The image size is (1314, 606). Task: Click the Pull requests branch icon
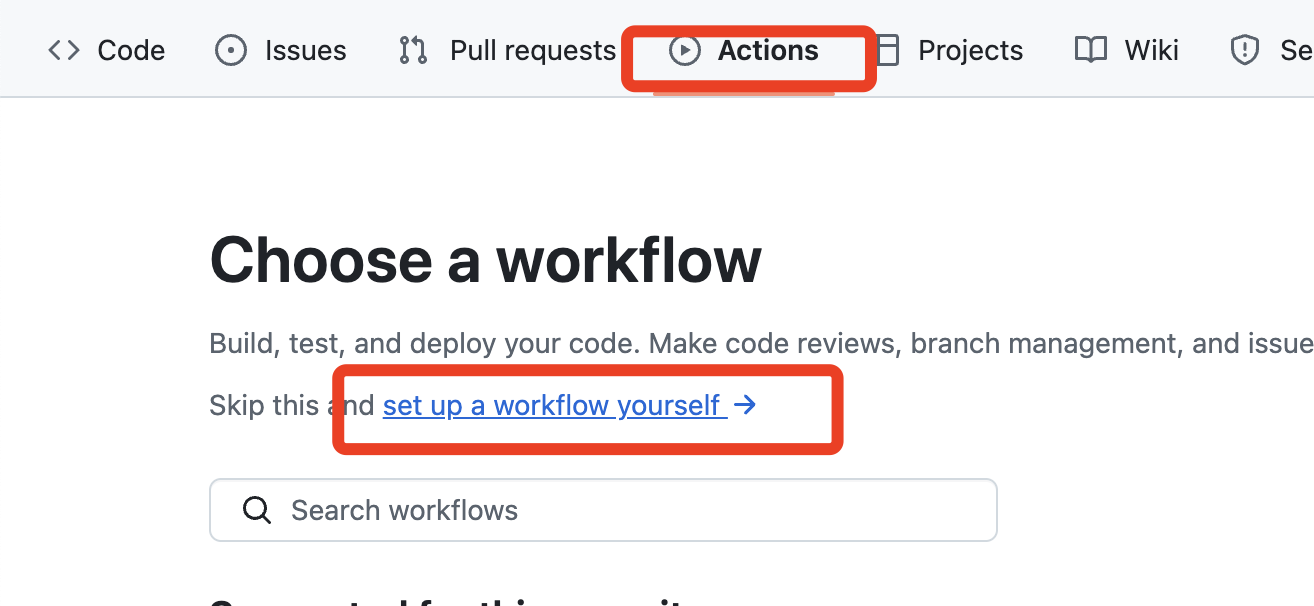(413, 50)
